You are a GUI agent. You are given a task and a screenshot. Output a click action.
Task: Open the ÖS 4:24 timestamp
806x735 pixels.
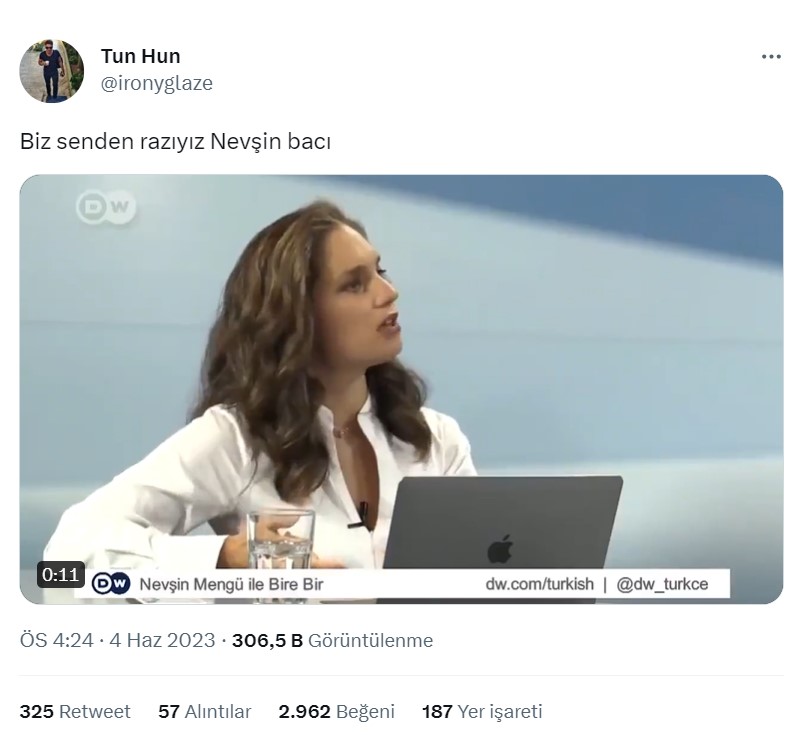coord(57,640)
